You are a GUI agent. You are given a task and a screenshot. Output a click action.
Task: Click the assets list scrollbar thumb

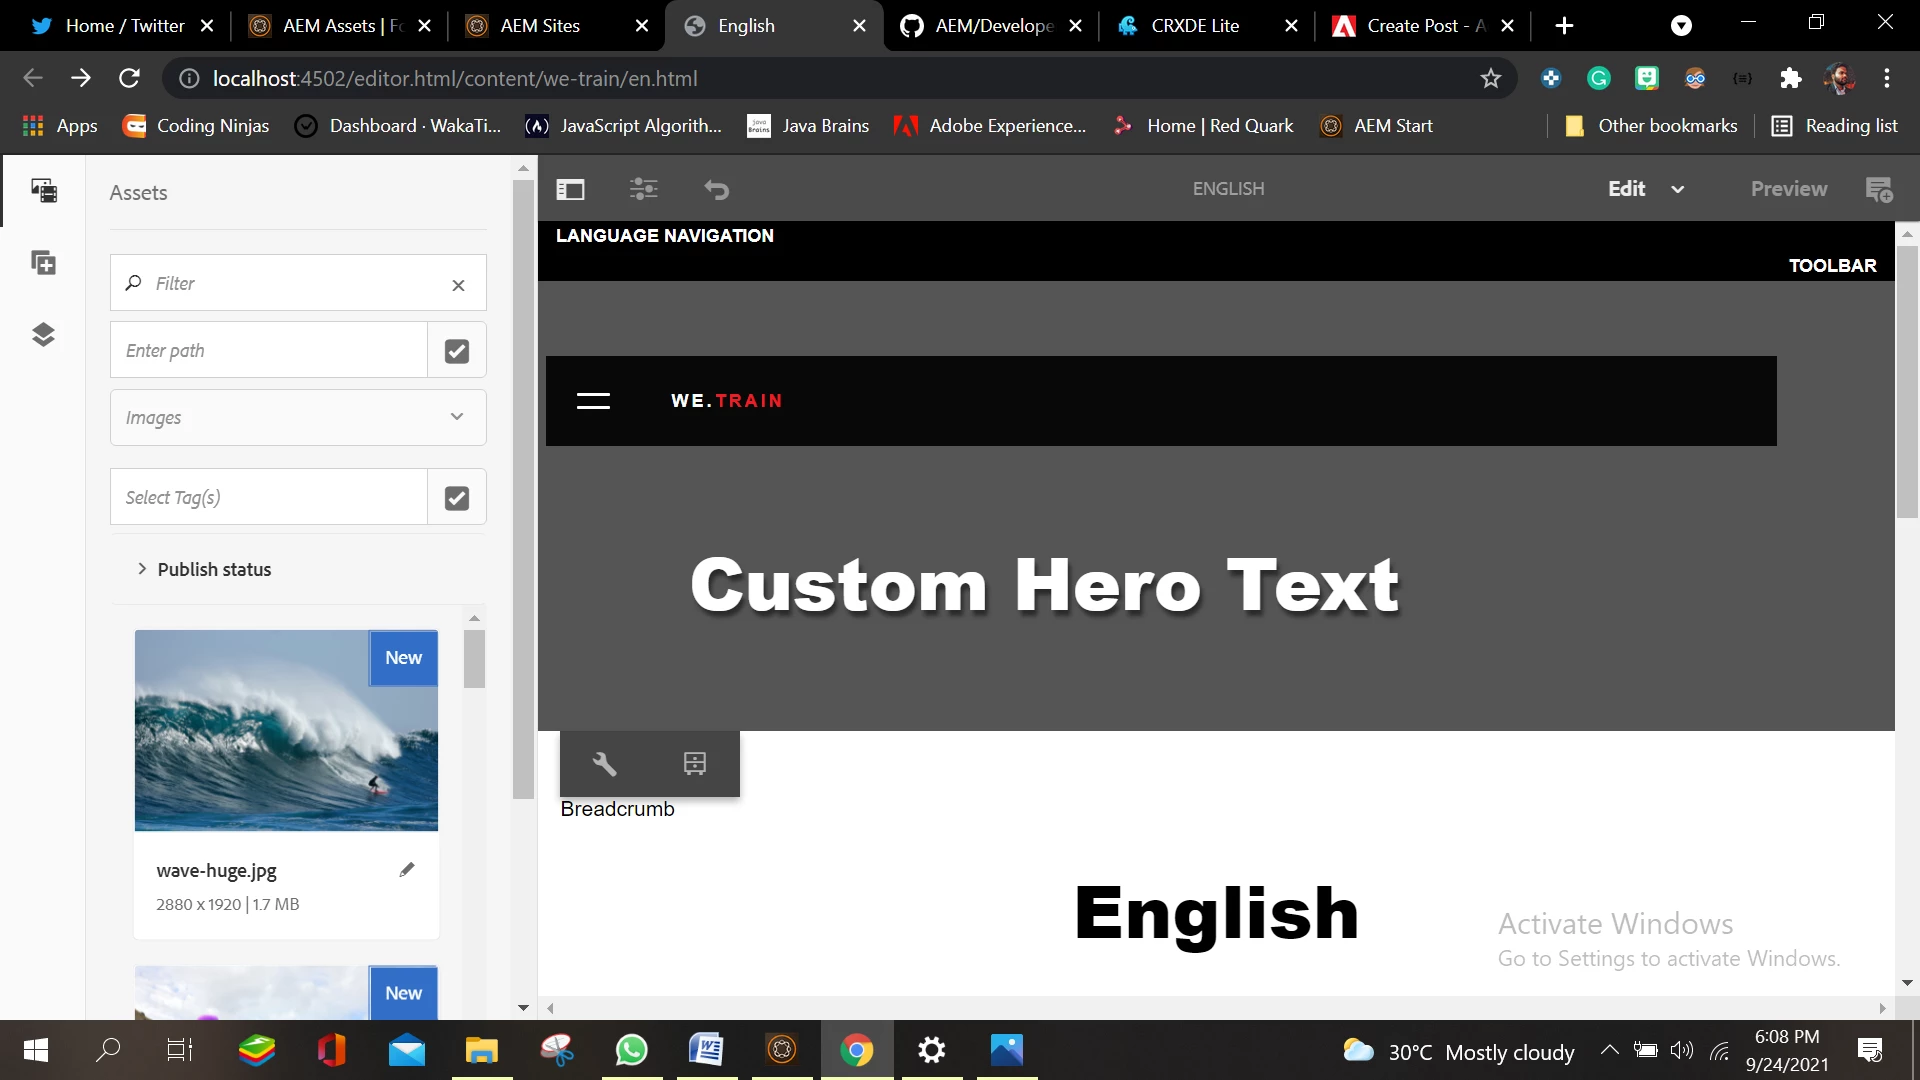point(474,658)
